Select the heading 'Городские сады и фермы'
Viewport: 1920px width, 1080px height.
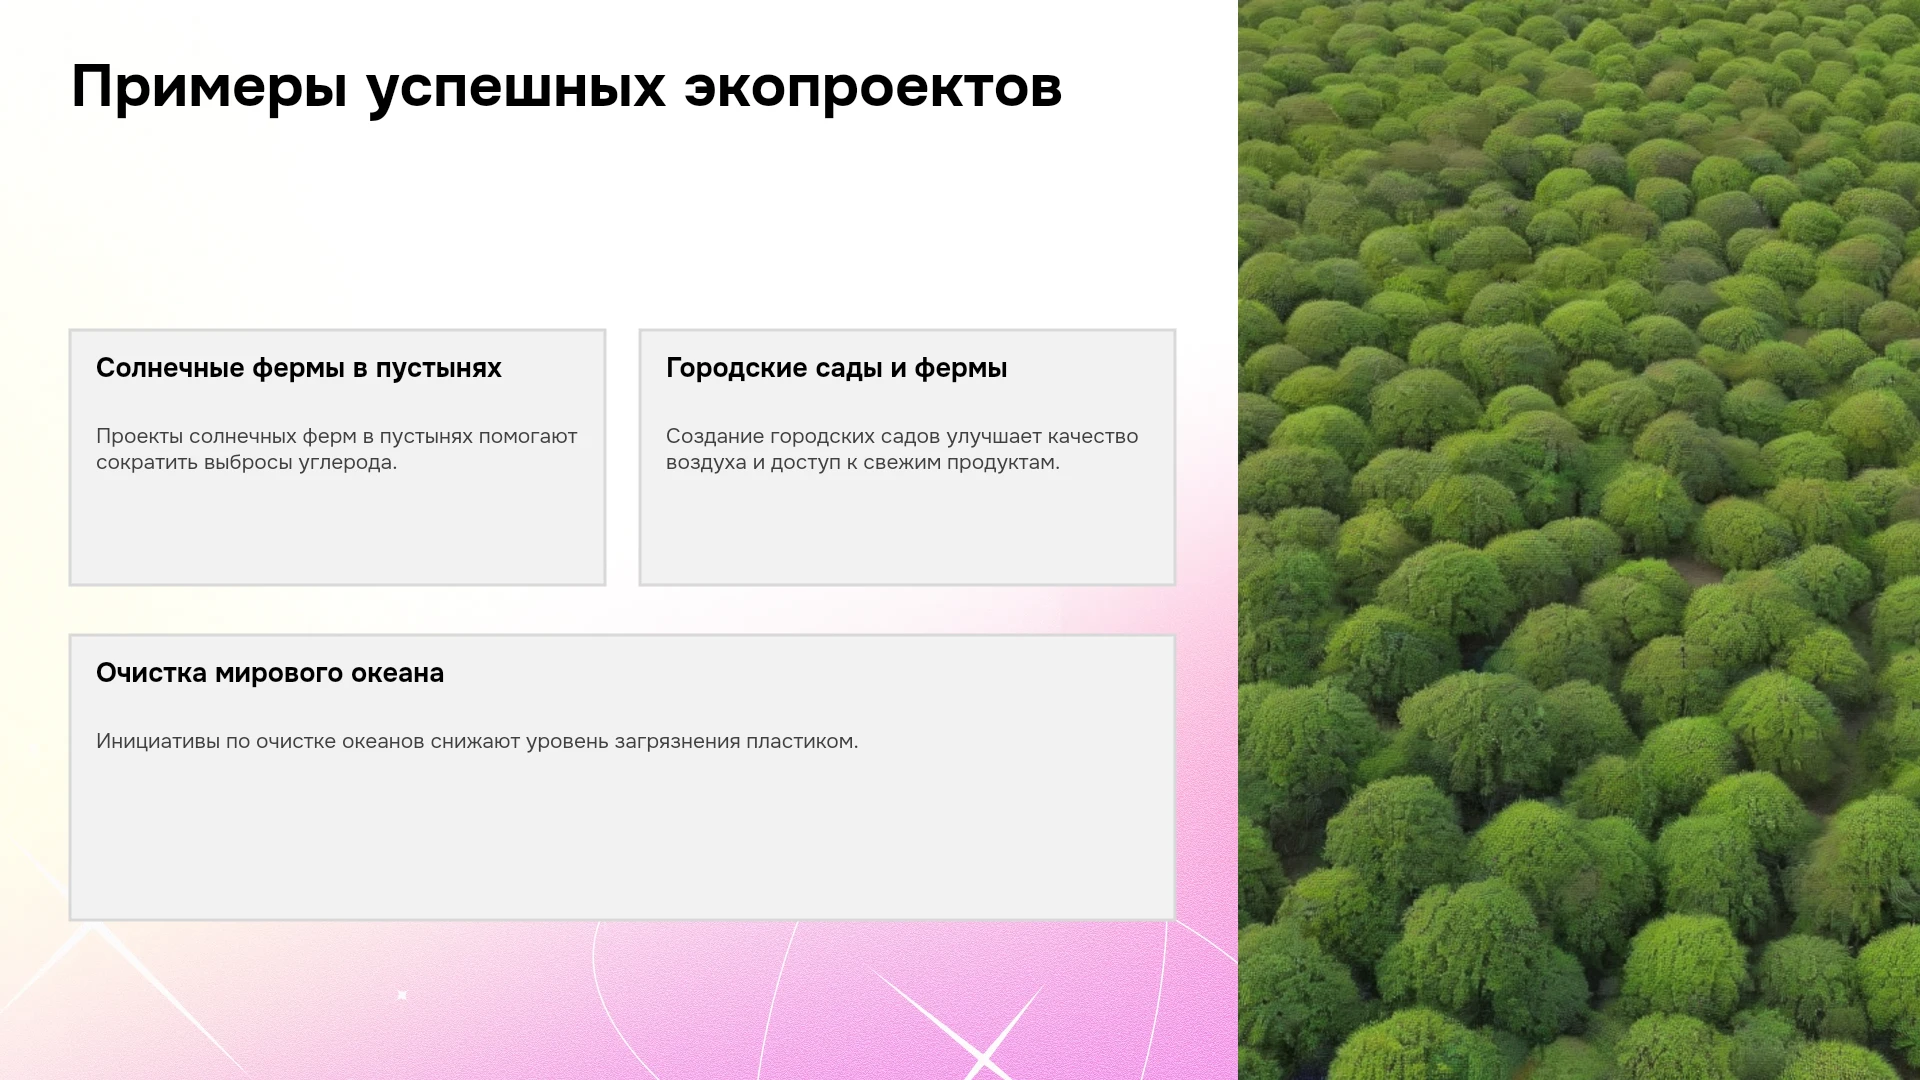[836, 368]
